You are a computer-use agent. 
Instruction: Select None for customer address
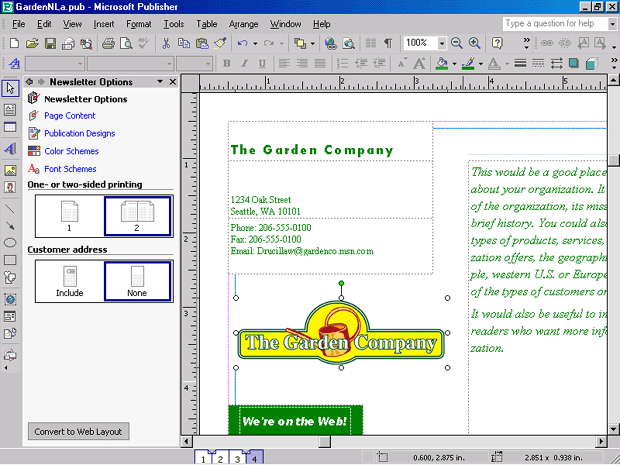(x=137, y=281)
